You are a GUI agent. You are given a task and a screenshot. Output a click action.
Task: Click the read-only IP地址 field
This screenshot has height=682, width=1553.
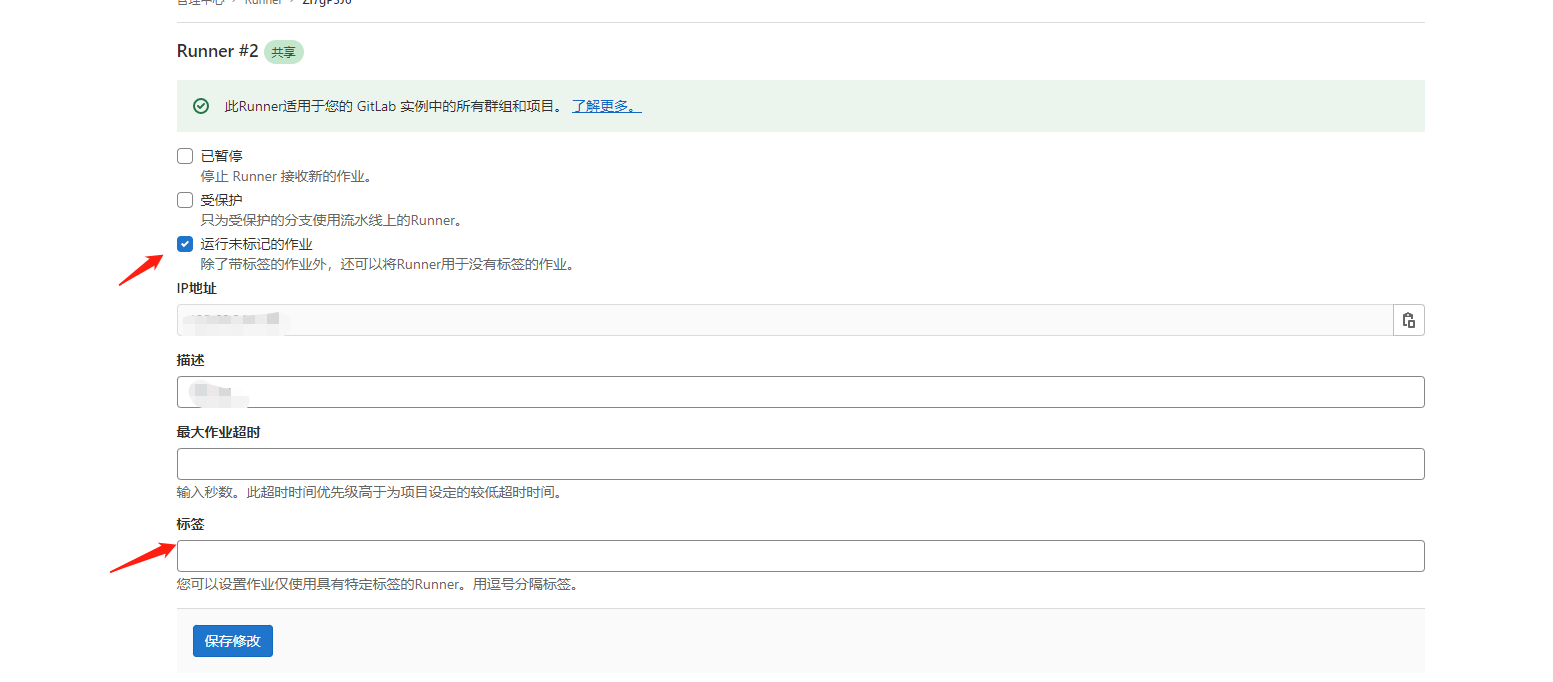(785, 320)
